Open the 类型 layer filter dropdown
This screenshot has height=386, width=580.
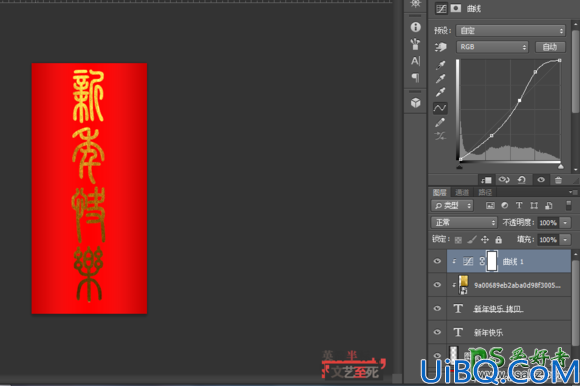point(452,206)
